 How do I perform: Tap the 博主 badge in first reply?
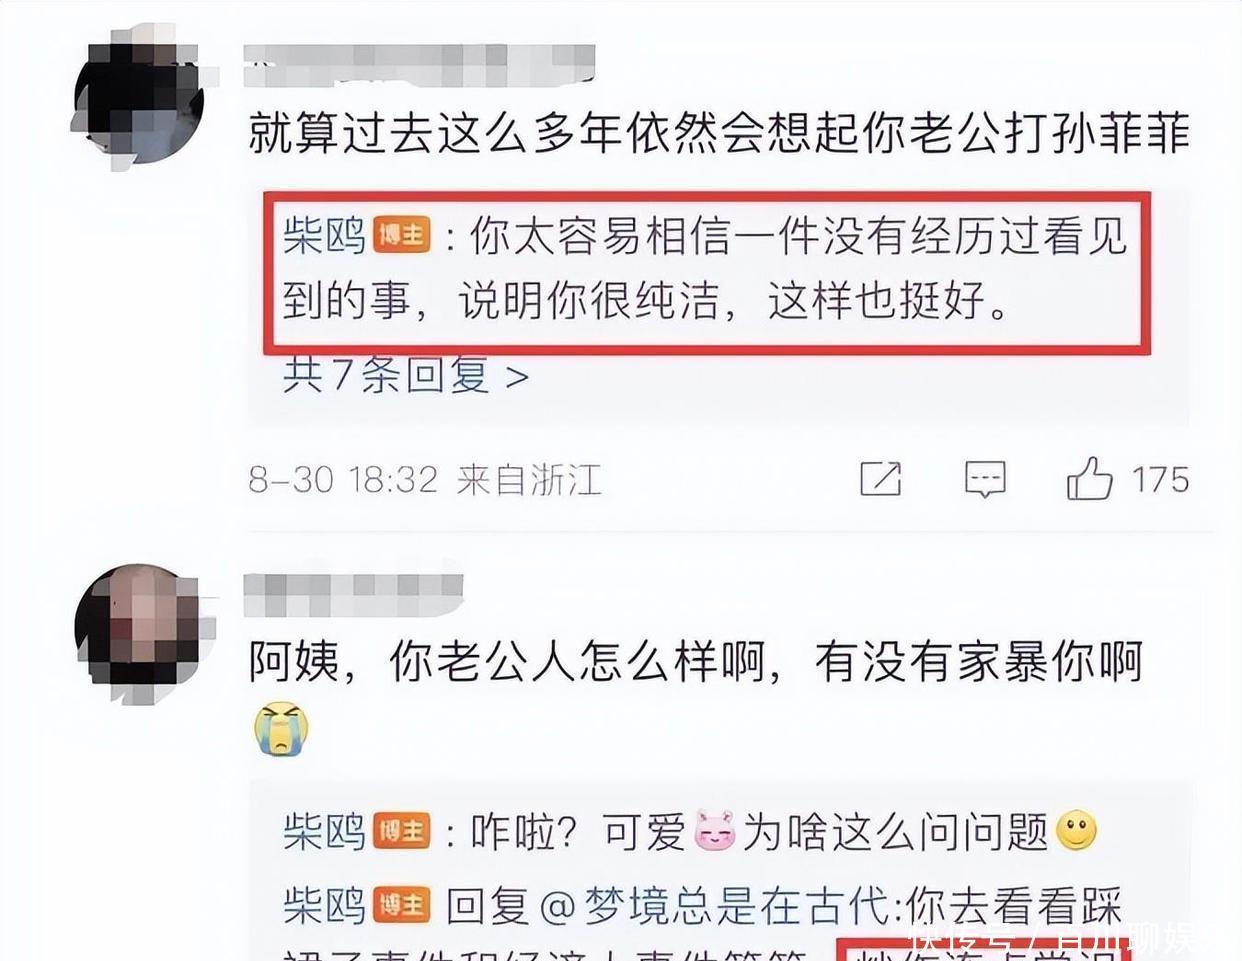(x=402, y=236)
